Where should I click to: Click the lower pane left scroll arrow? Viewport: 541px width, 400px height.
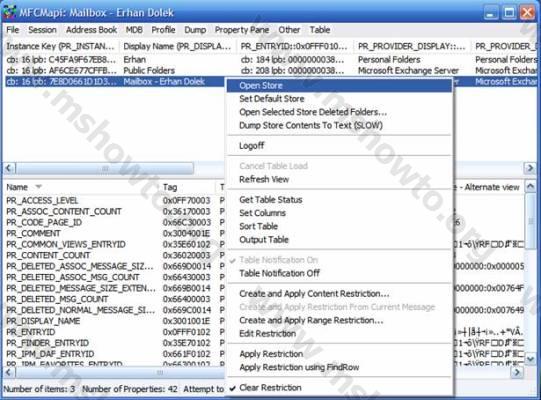pos(9,372)
